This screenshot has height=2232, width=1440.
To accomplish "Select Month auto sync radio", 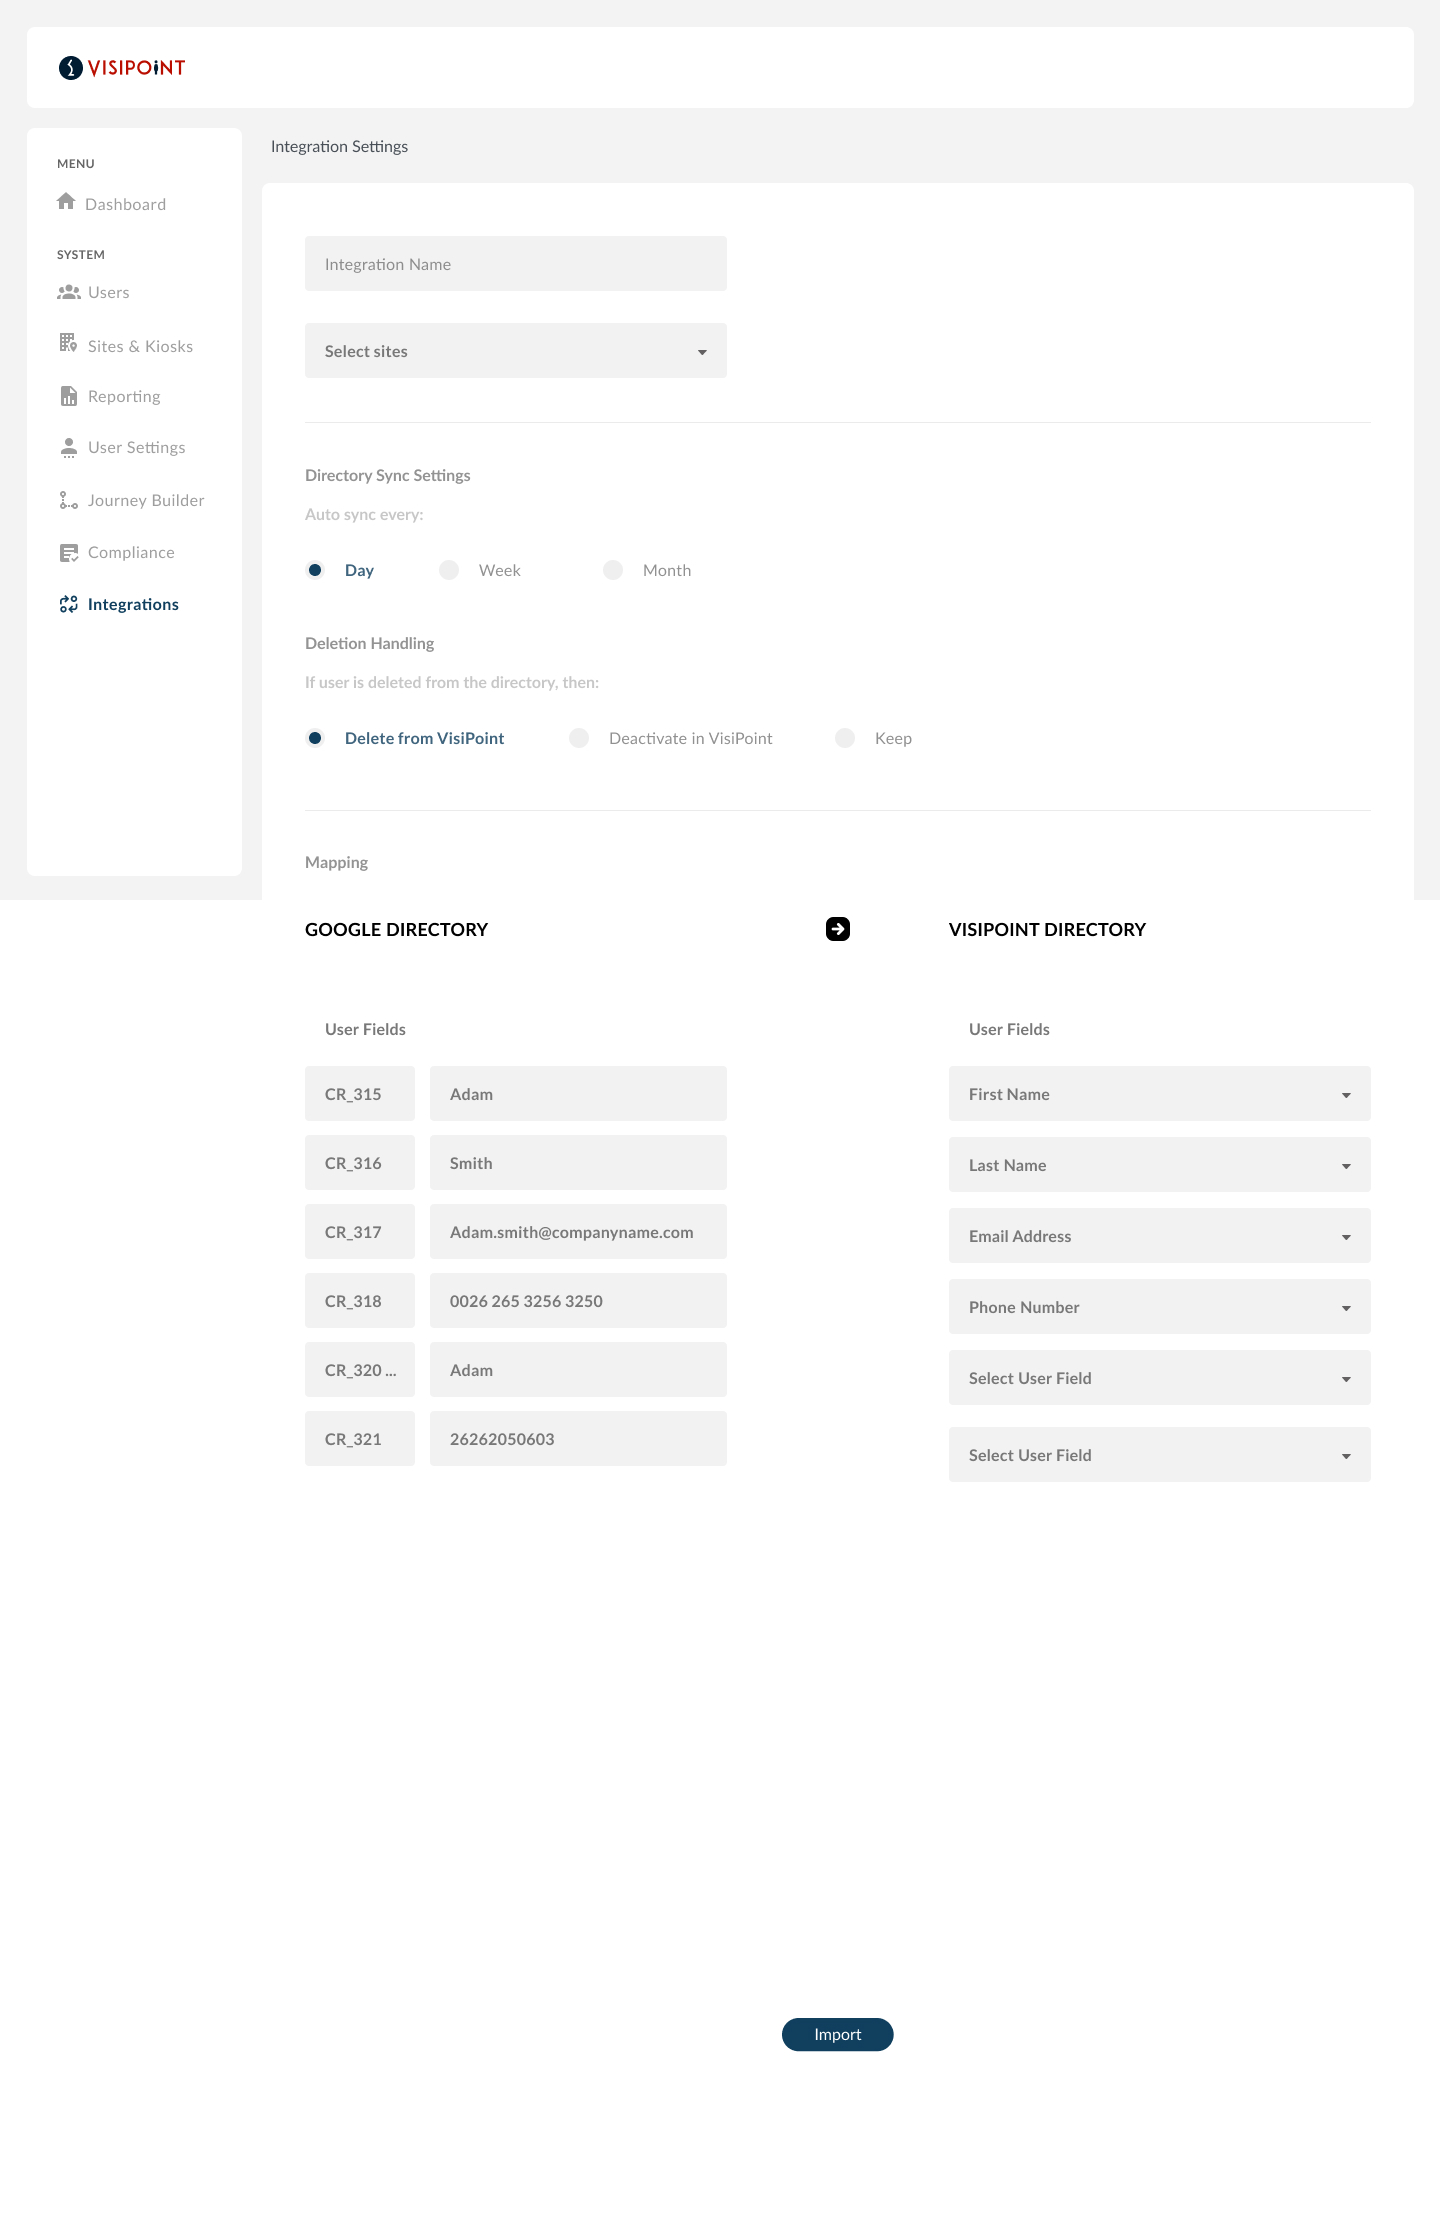I will click(x=613, y=570).
